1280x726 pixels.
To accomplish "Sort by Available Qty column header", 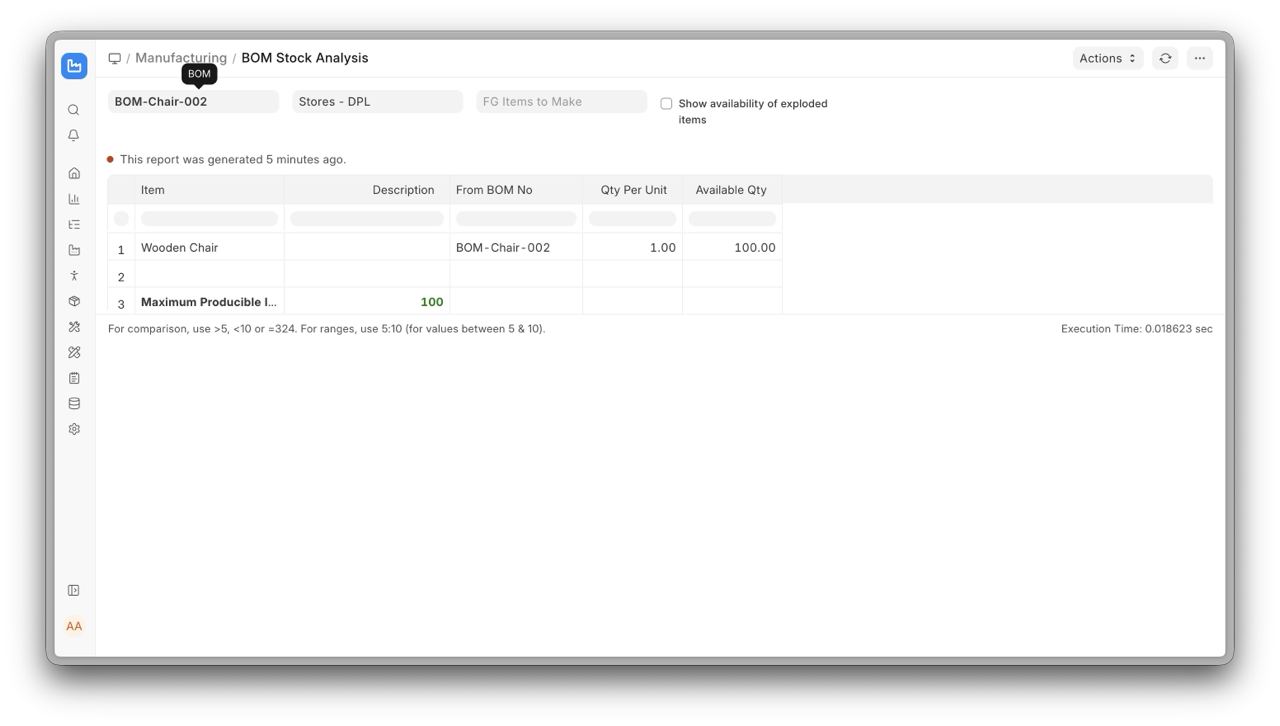I will (x=731, y=190).
